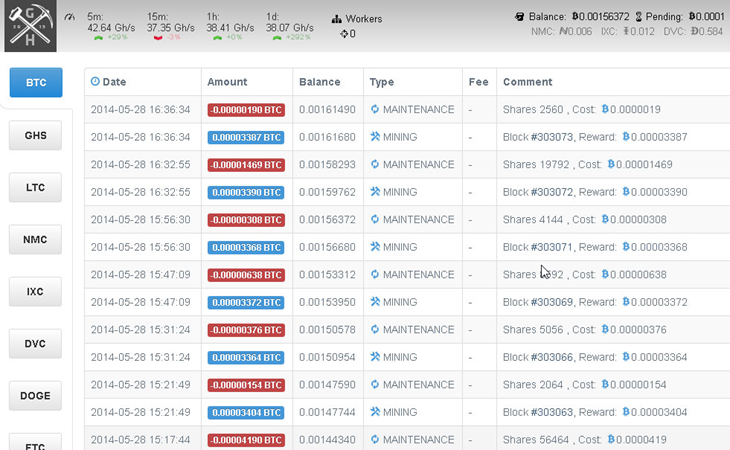Viewport: 730px width, 450px height.
Task: Open the IXC currency tab
Action: pos(35,292)
